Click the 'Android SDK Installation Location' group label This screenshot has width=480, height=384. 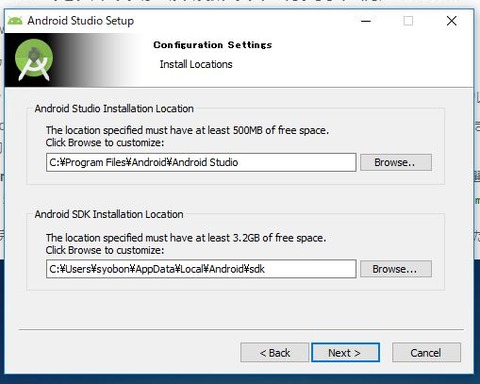109,214
